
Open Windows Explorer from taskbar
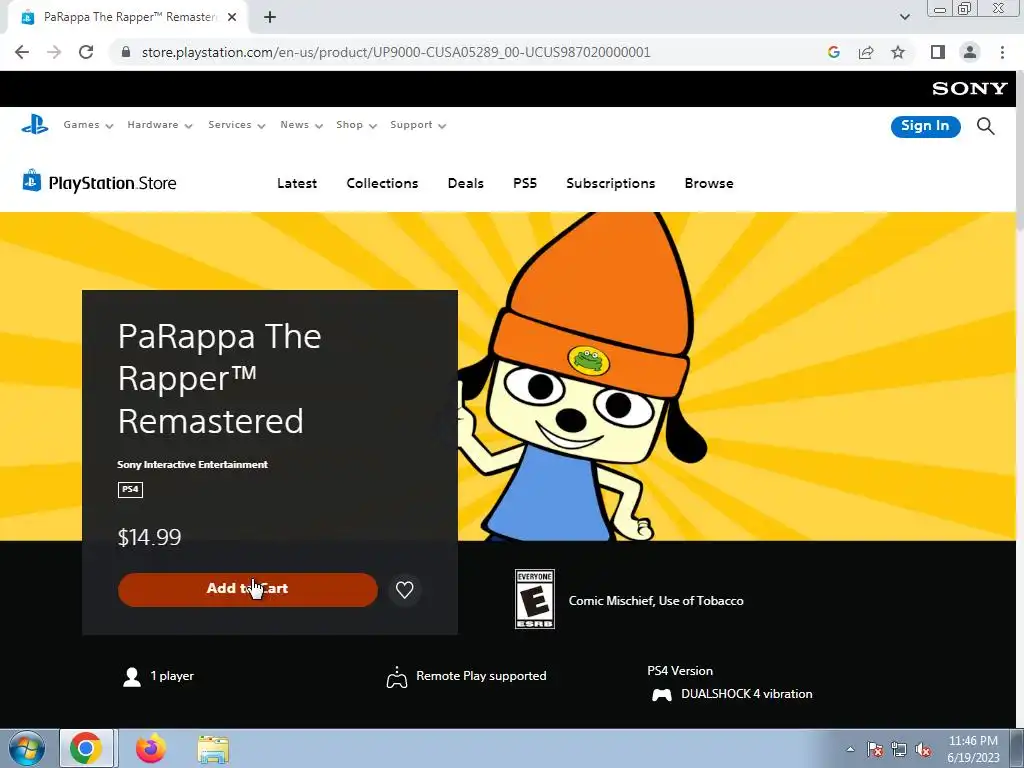click(x=213, y=749)
